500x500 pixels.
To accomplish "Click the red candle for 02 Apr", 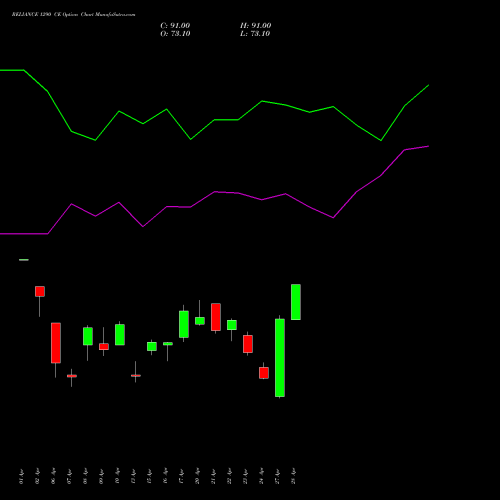I will point(40,291).
